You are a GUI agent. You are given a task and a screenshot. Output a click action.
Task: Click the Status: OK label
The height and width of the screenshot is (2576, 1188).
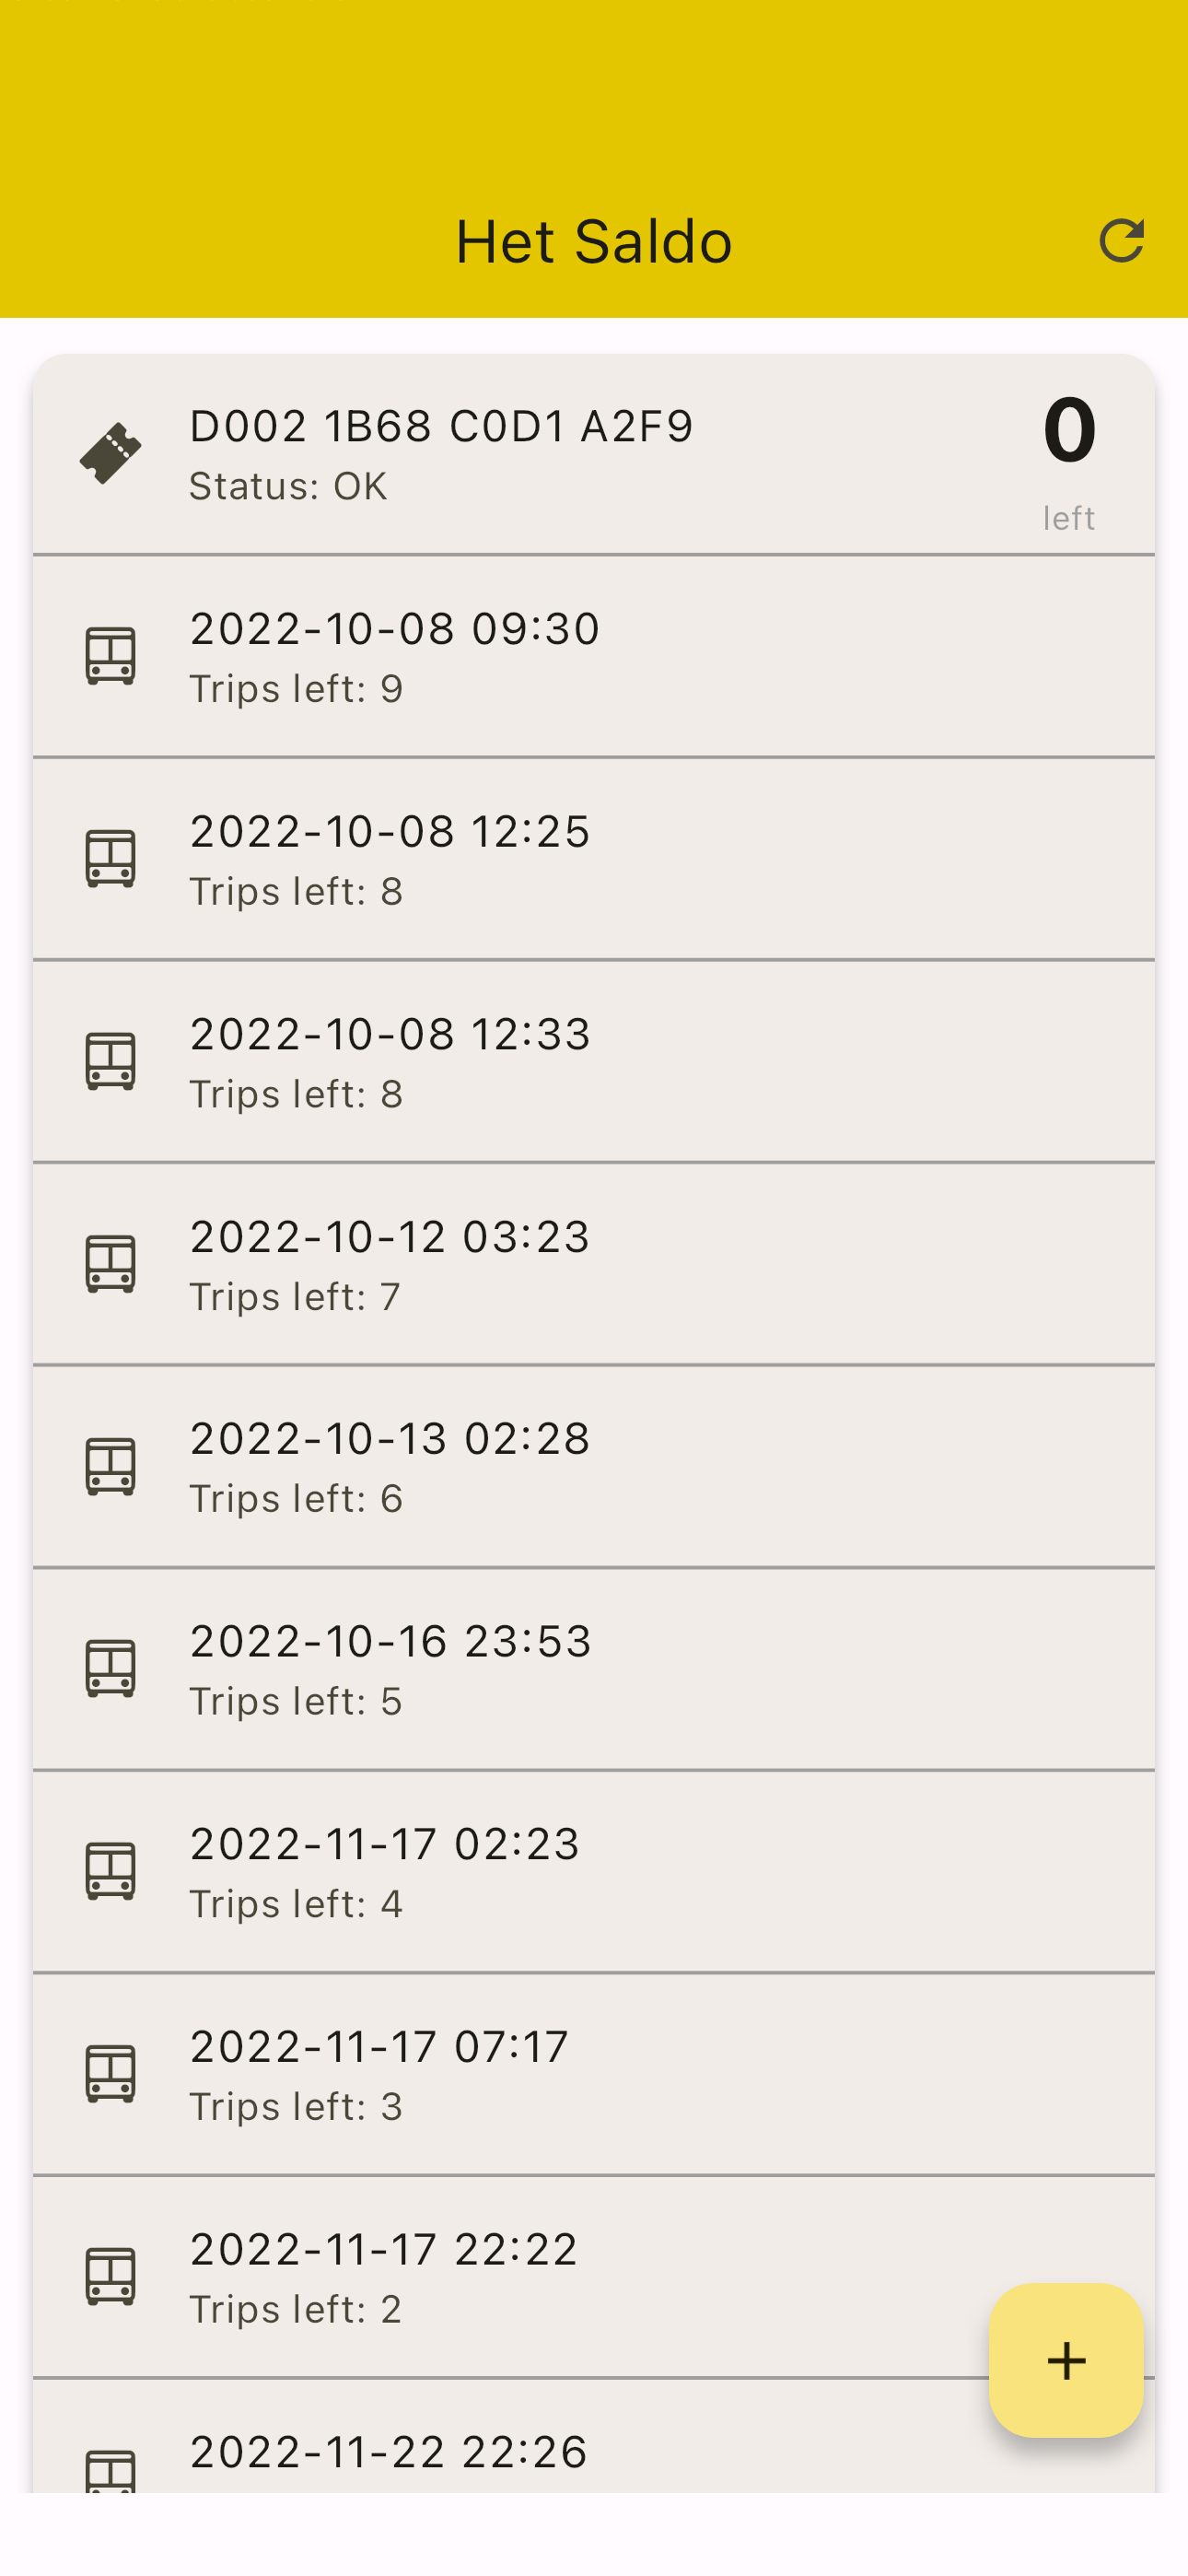click(288, 487)
